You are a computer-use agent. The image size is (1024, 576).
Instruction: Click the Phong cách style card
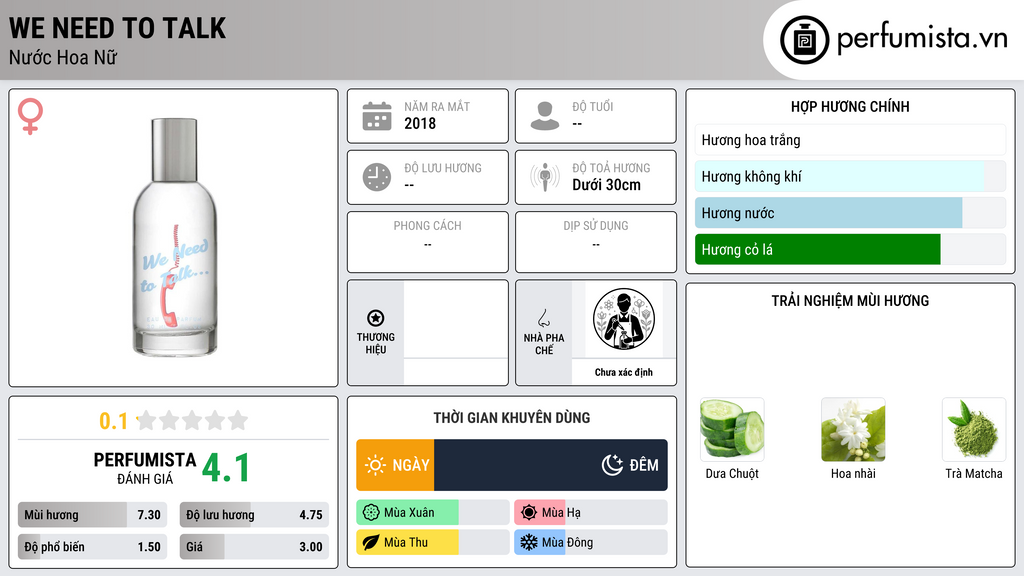[428, 242]
